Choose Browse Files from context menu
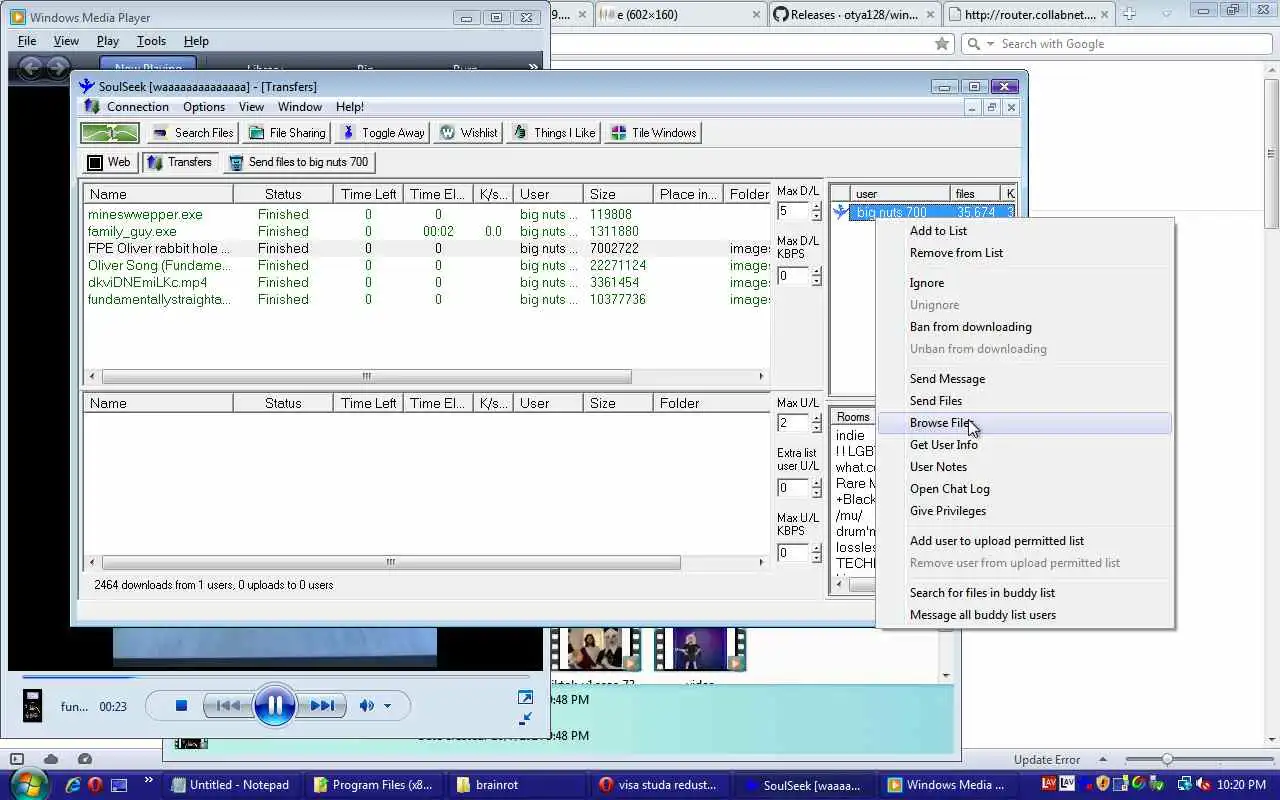This screenshot has width=1280, height=800. point(1024,423)
